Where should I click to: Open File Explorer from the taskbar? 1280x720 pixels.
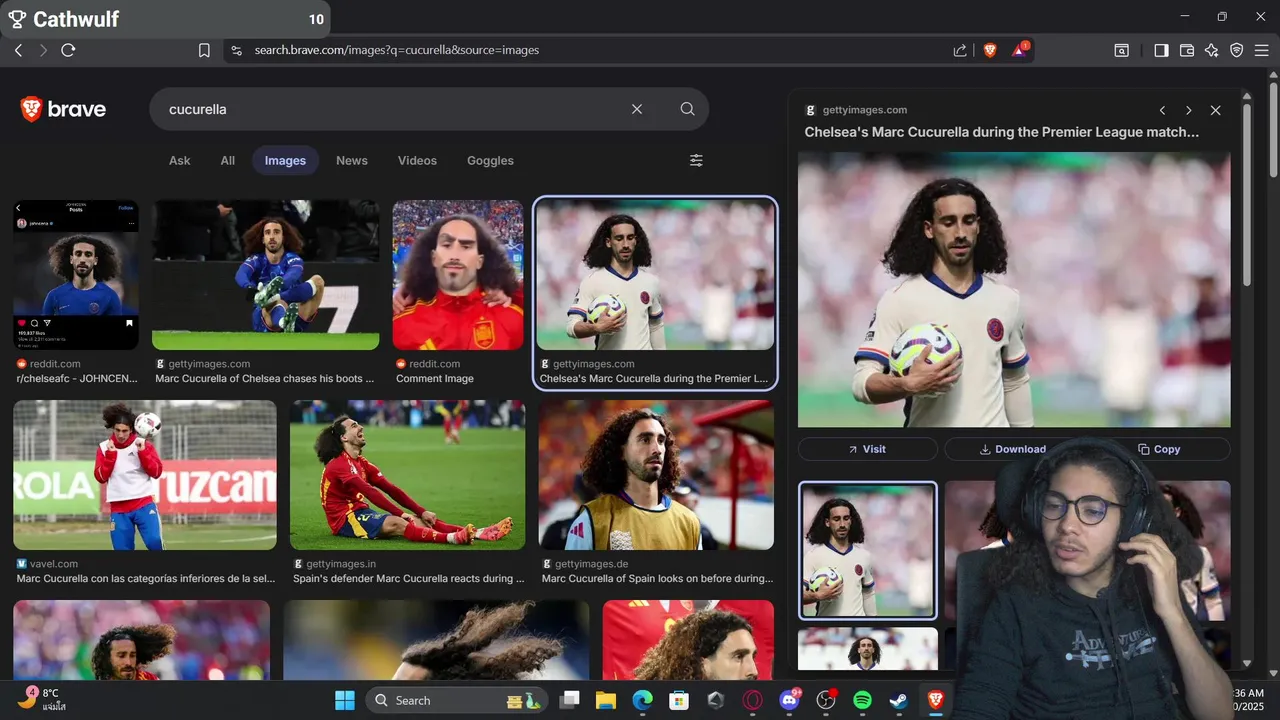coord(606,700)
